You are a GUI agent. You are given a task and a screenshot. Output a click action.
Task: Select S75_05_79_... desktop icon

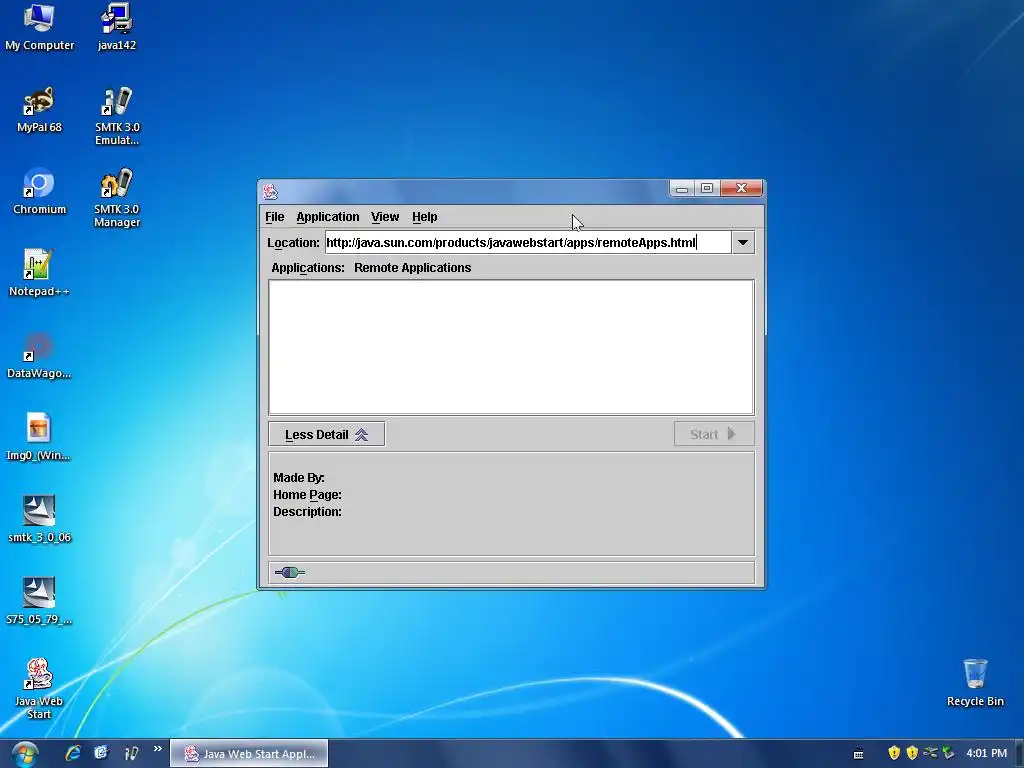click(39, 601)
